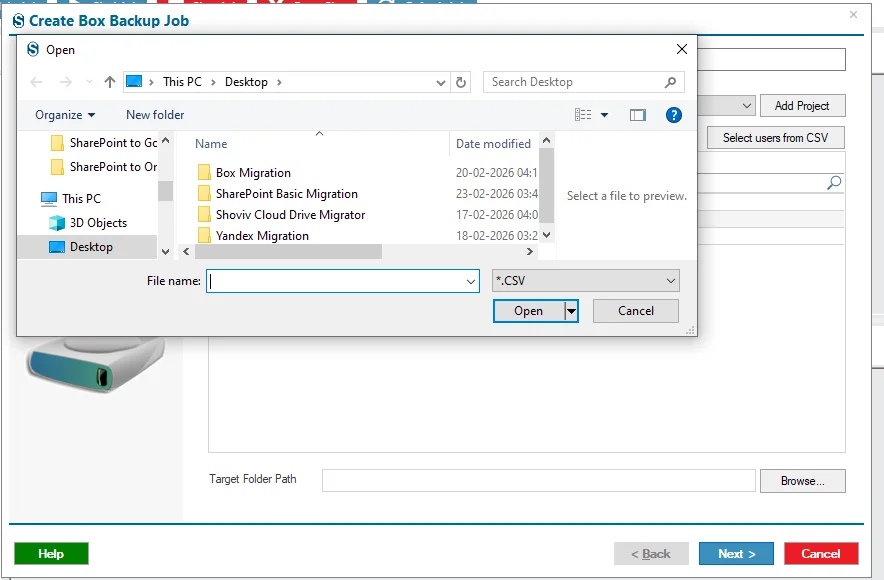Screen dimensions: 884x580
Task: Toggle the preview pane
Action: [x=638, y=115]
